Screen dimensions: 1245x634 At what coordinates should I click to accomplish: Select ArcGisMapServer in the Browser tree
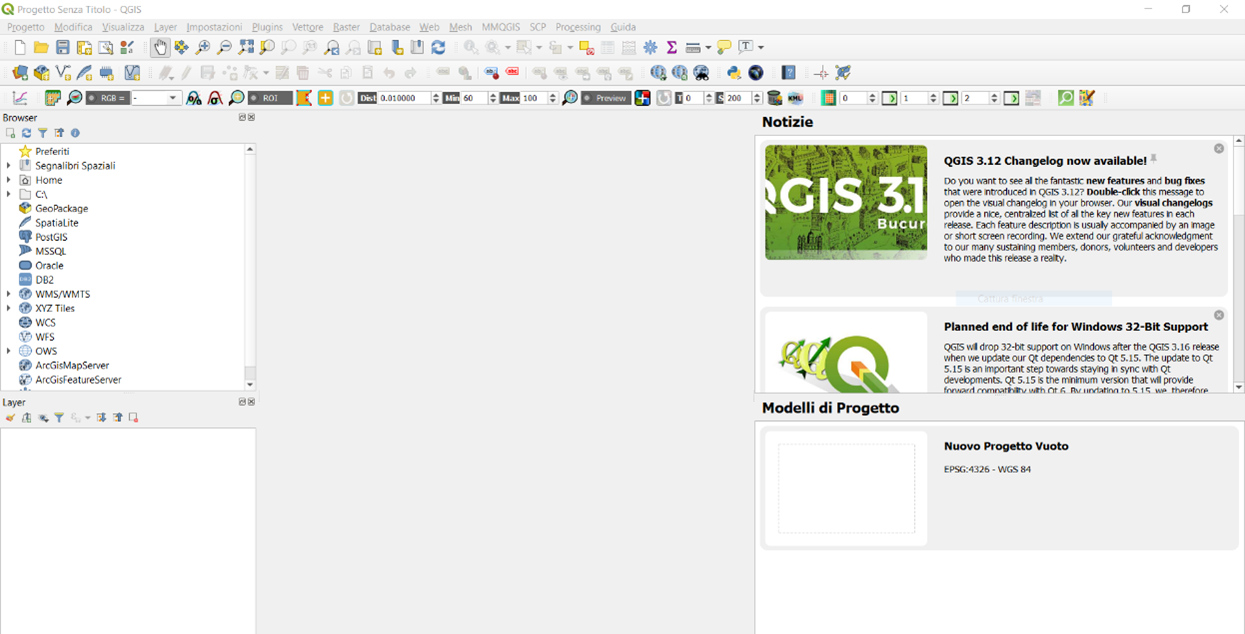(72, 366)
